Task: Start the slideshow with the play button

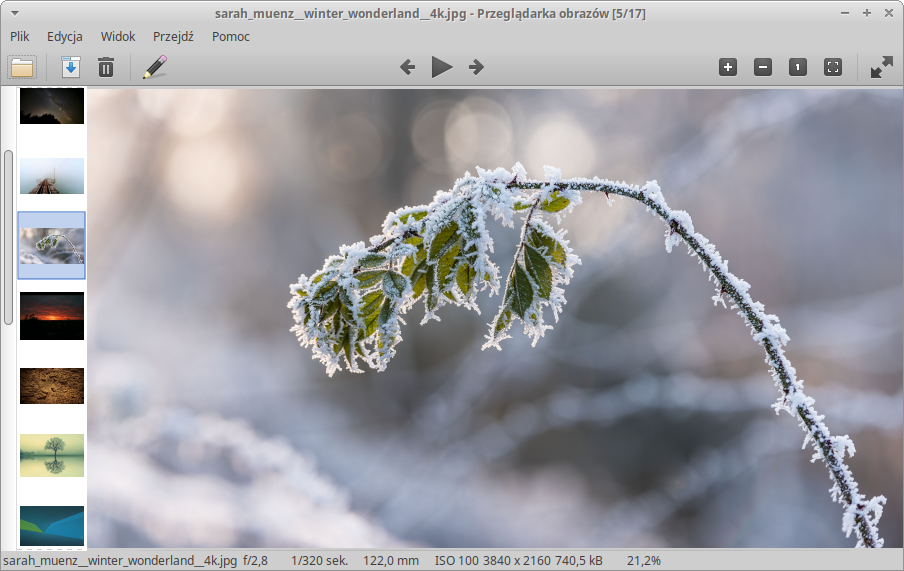Action: (442, 67)
